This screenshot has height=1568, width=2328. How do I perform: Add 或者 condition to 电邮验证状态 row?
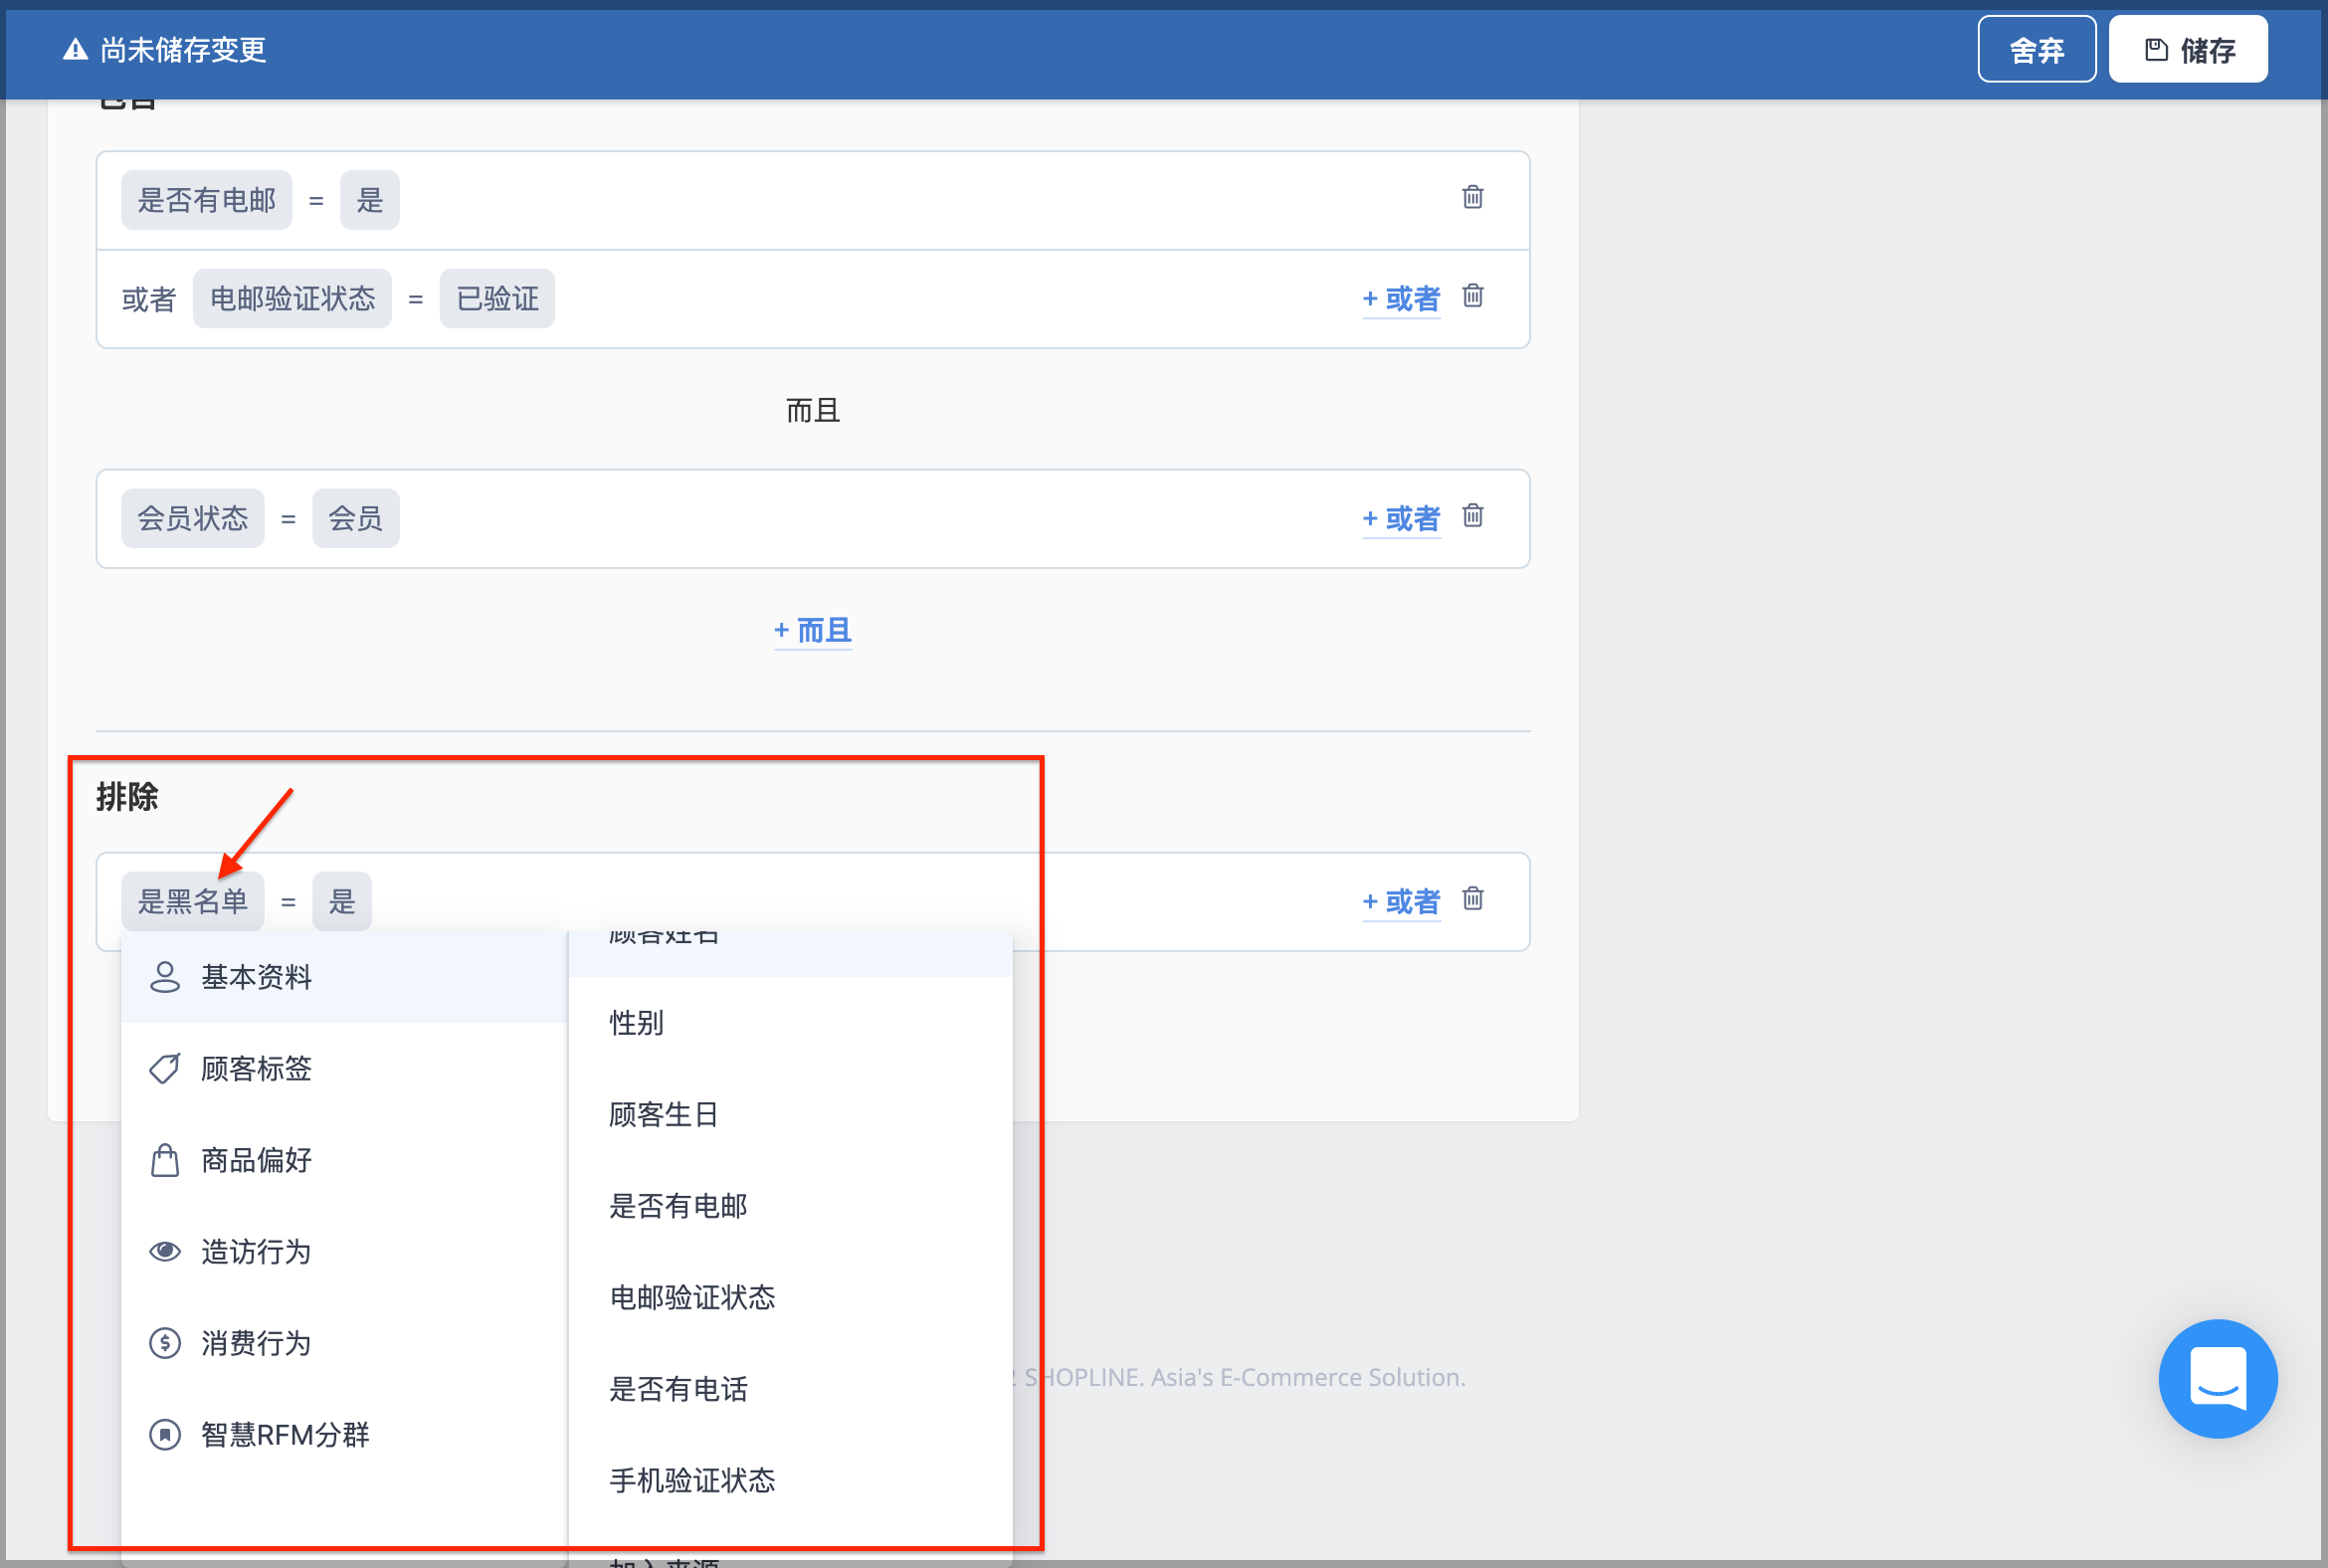[x=1400, y=299]
